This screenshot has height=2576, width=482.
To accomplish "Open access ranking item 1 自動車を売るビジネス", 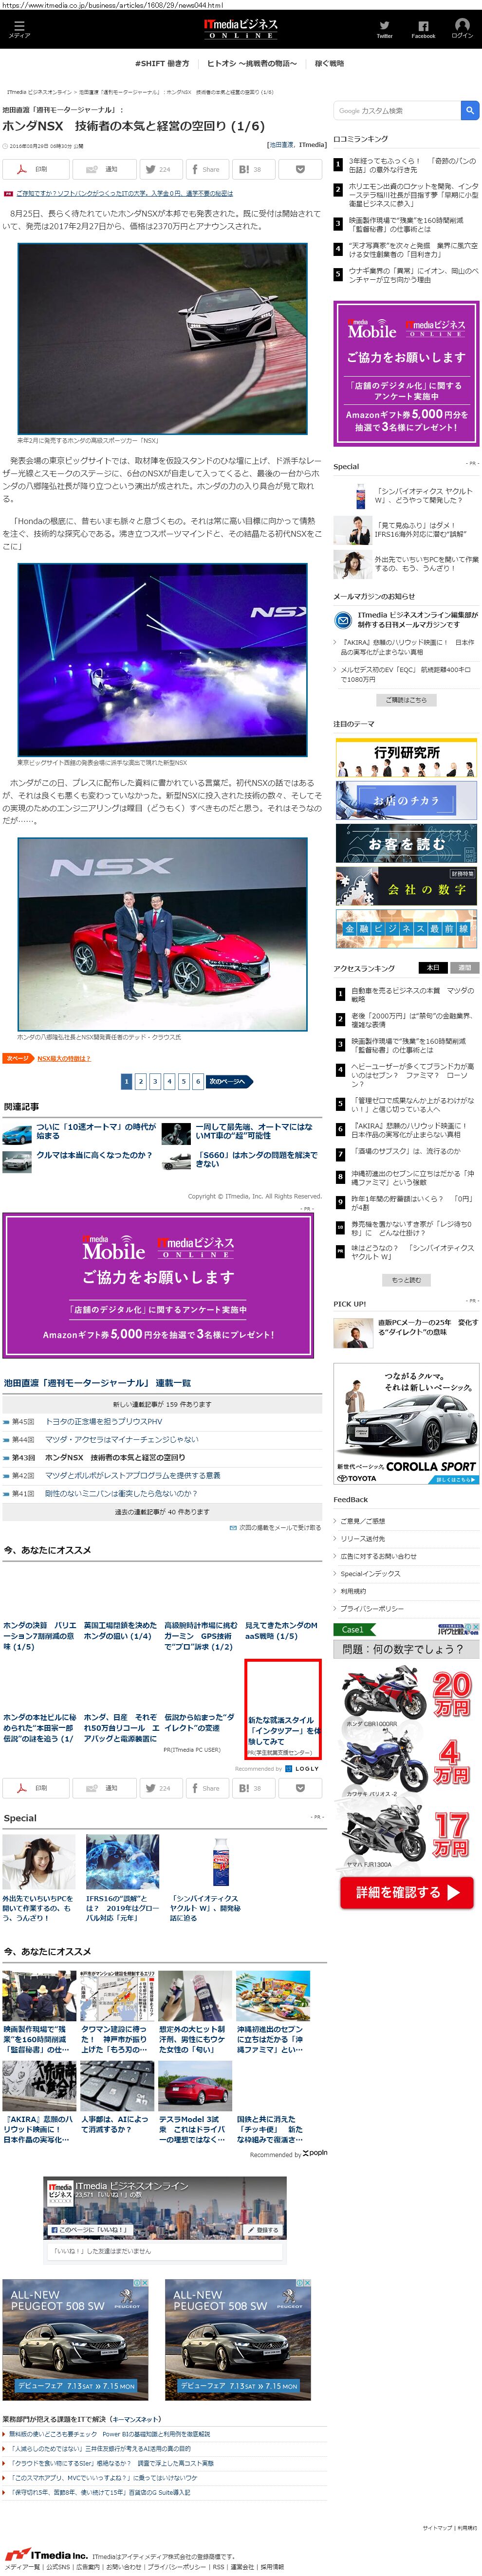I will click(x=412, y=994).
